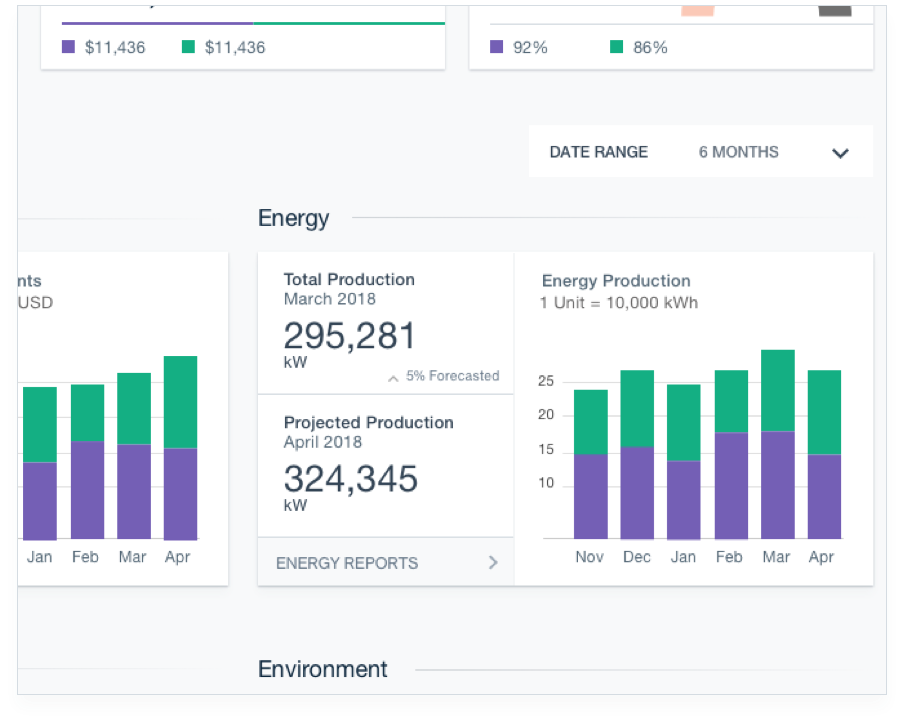Click the Energy Reports right arrow
The image size is (904, 724).
492,563
